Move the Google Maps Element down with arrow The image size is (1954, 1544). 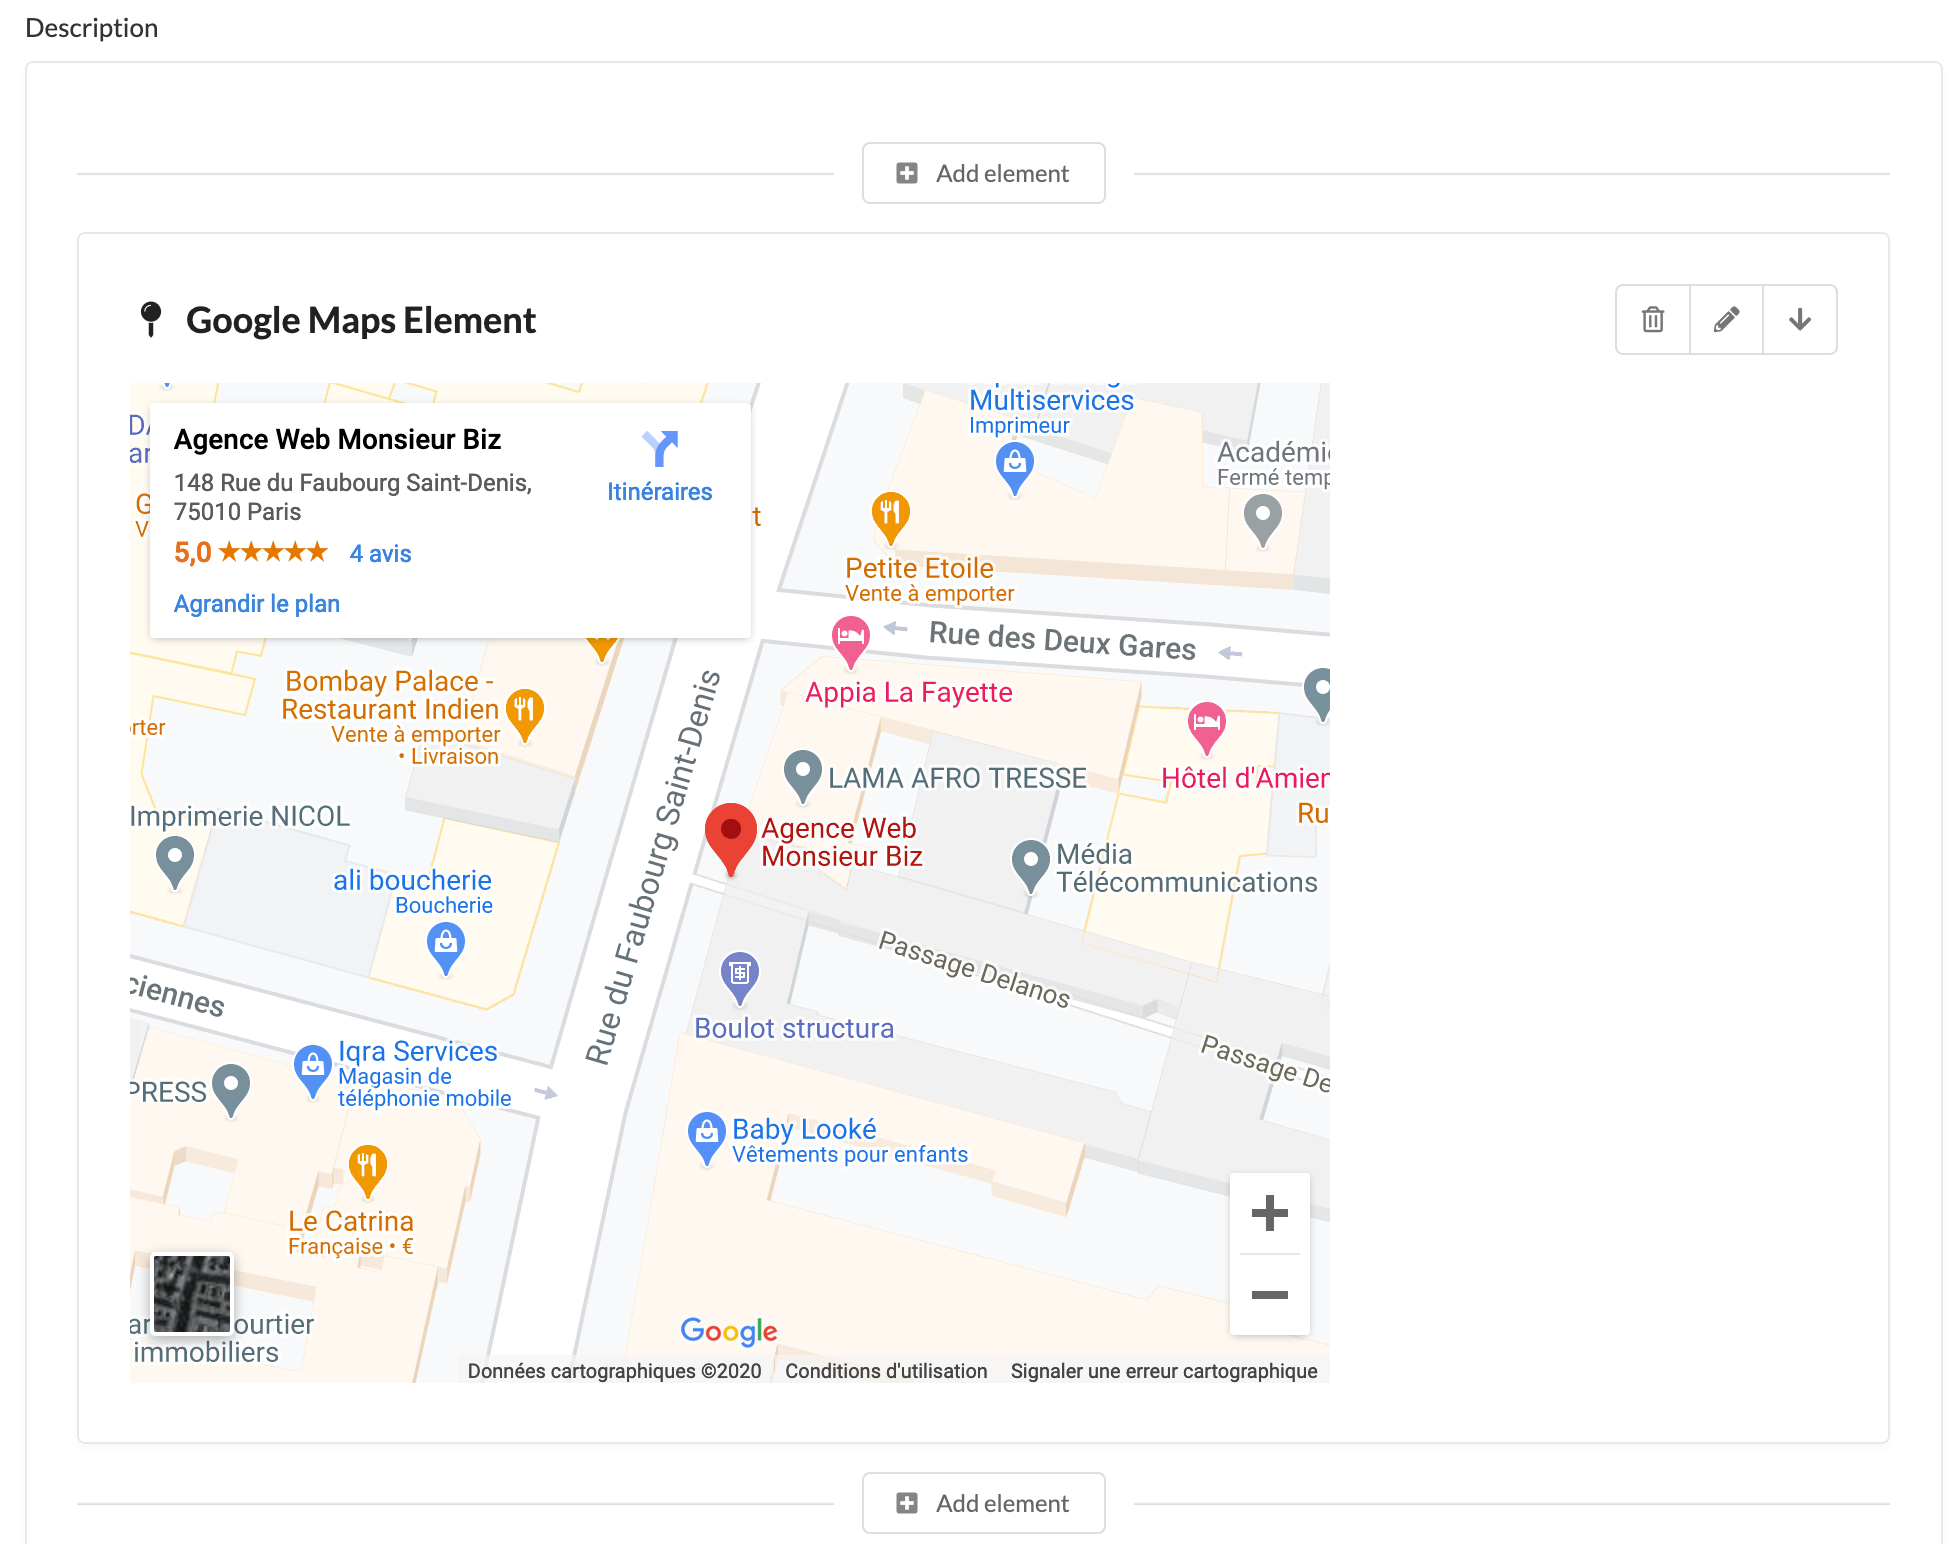point(1799,320)
